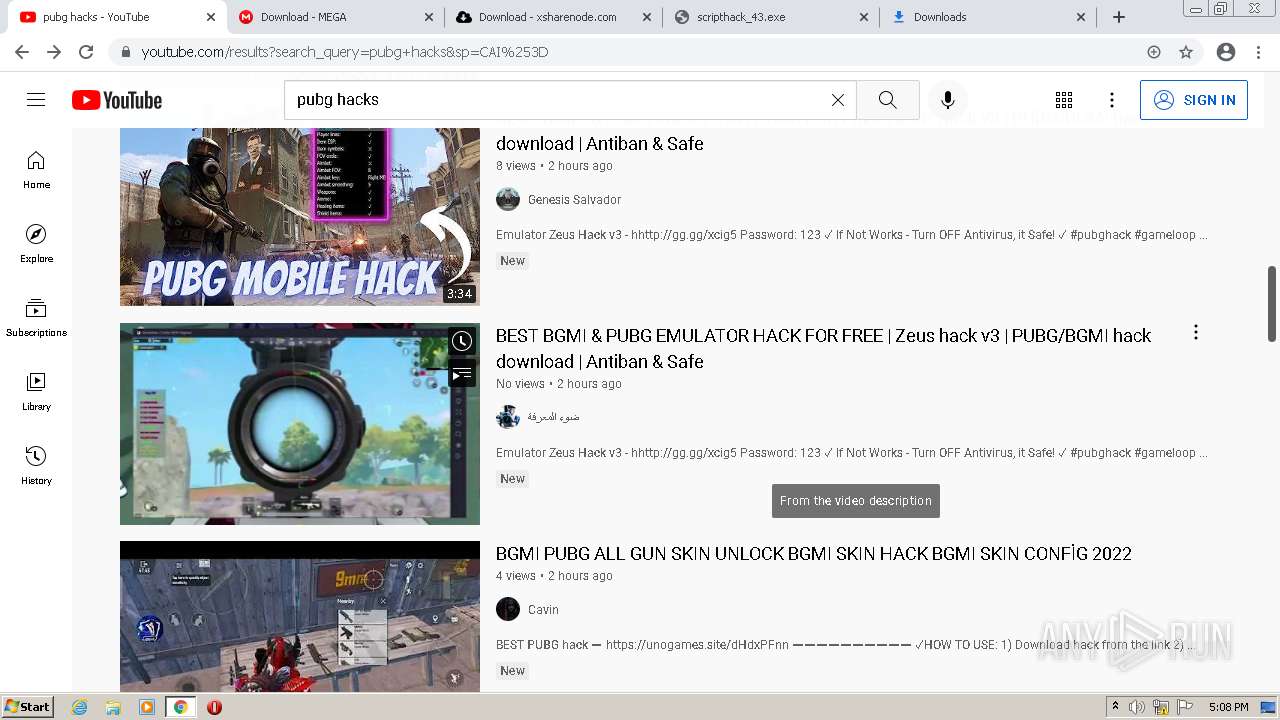
Task: Click the 5:08 PM taskbar clock
Action: pyautogui.click(x=1228, y=707)
